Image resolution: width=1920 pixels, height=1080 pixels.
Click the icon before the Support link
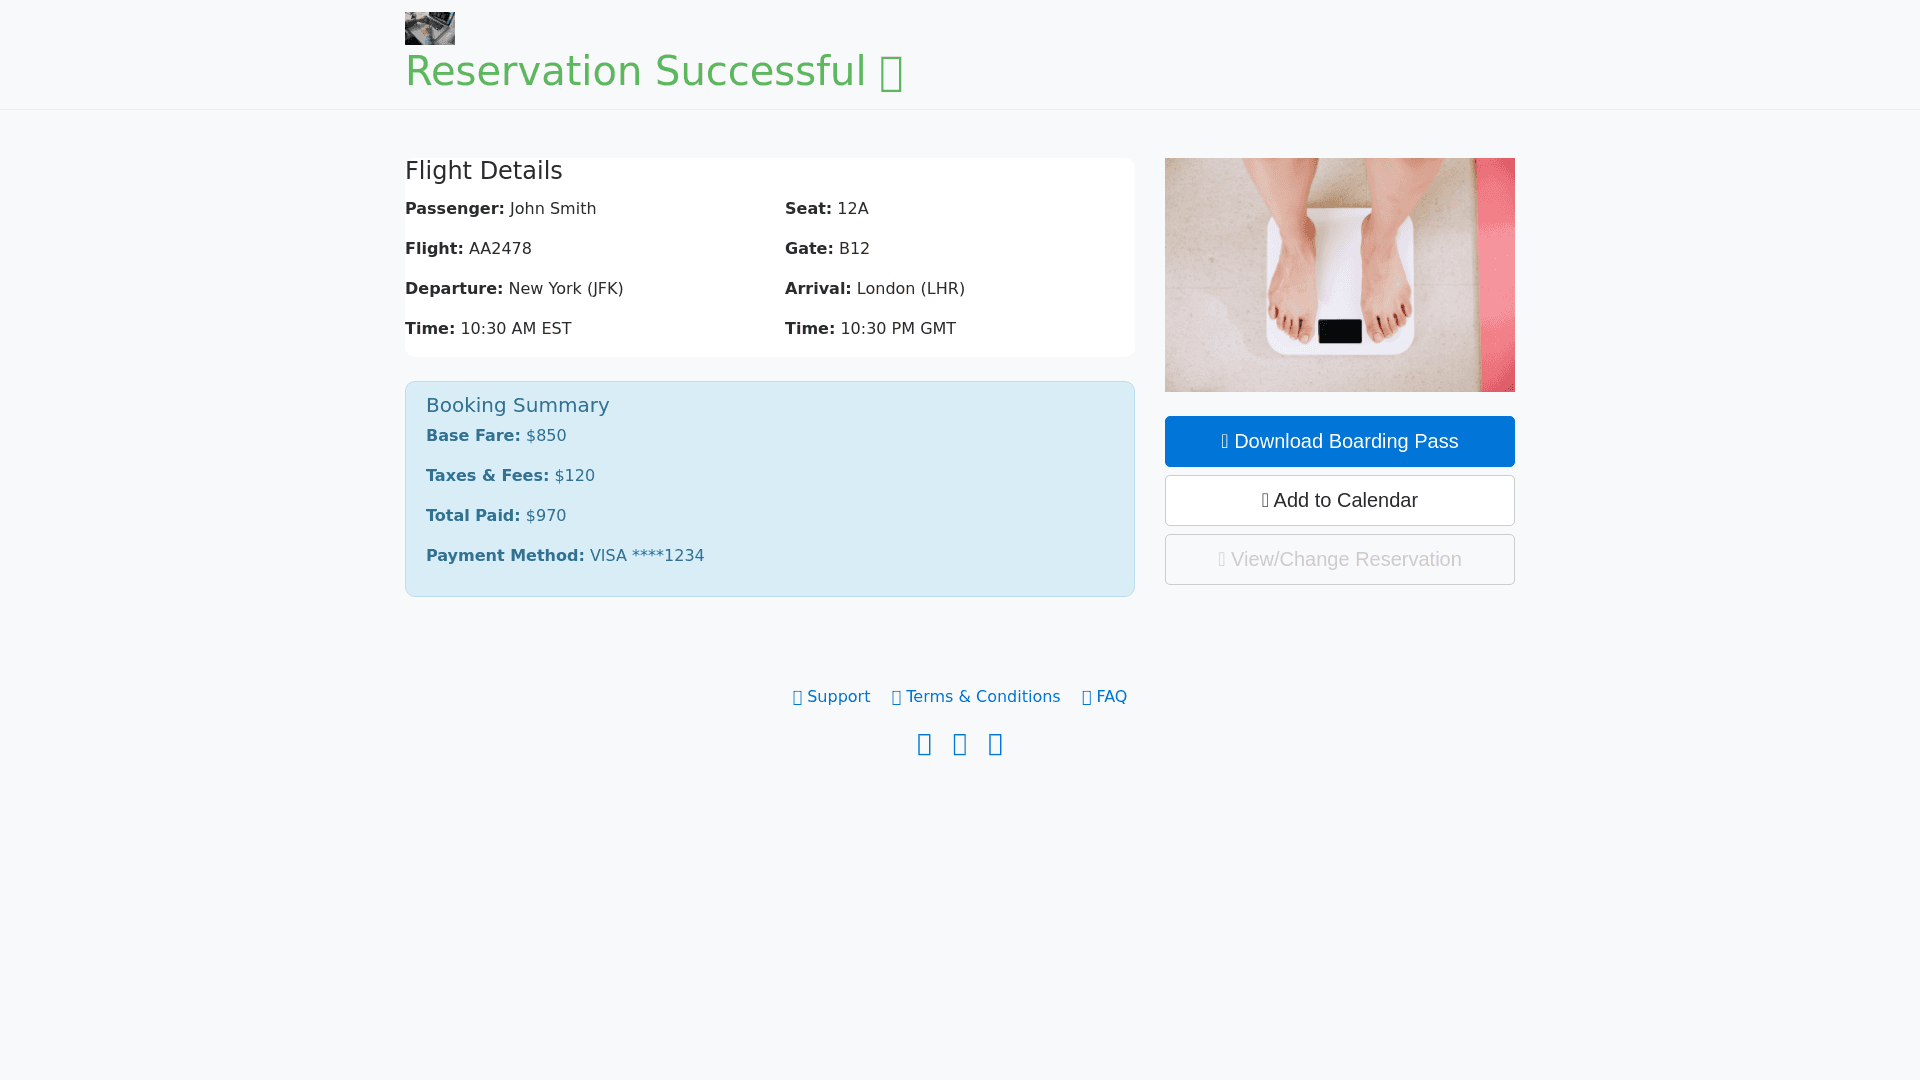click(x=798, y=698)
